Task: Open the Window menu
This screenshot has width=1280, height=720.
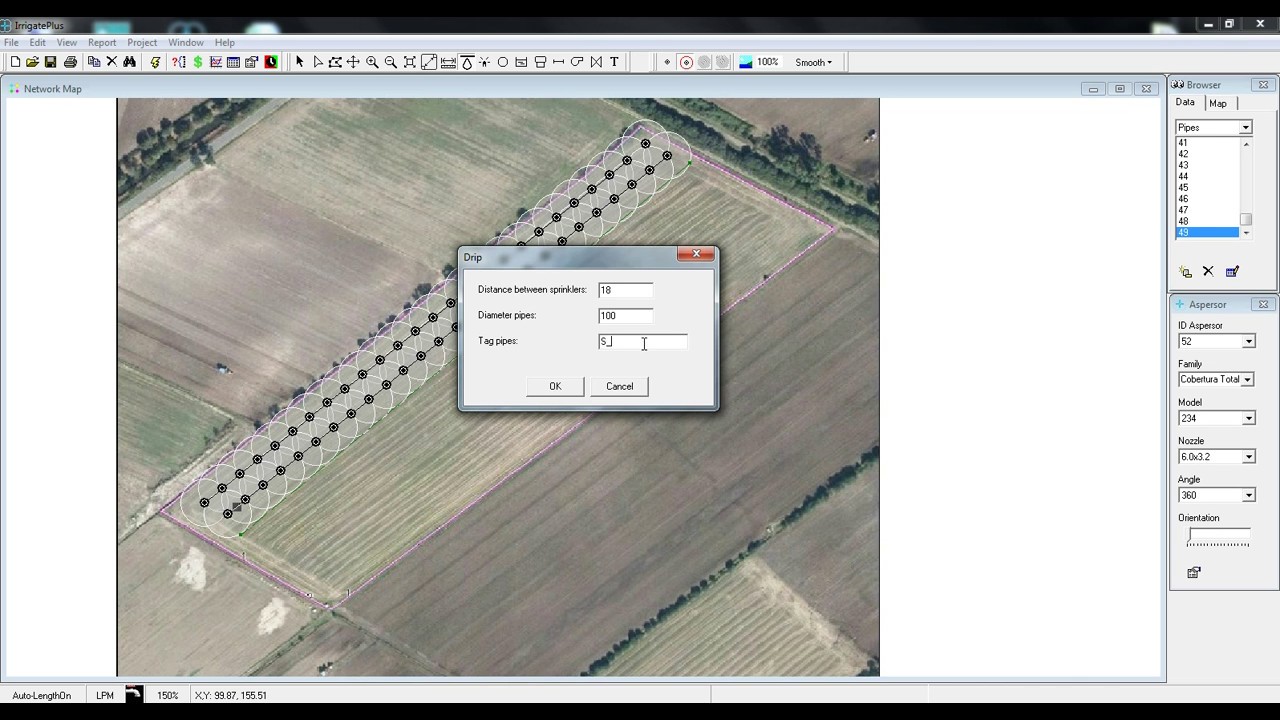Action: pos(186,43)
